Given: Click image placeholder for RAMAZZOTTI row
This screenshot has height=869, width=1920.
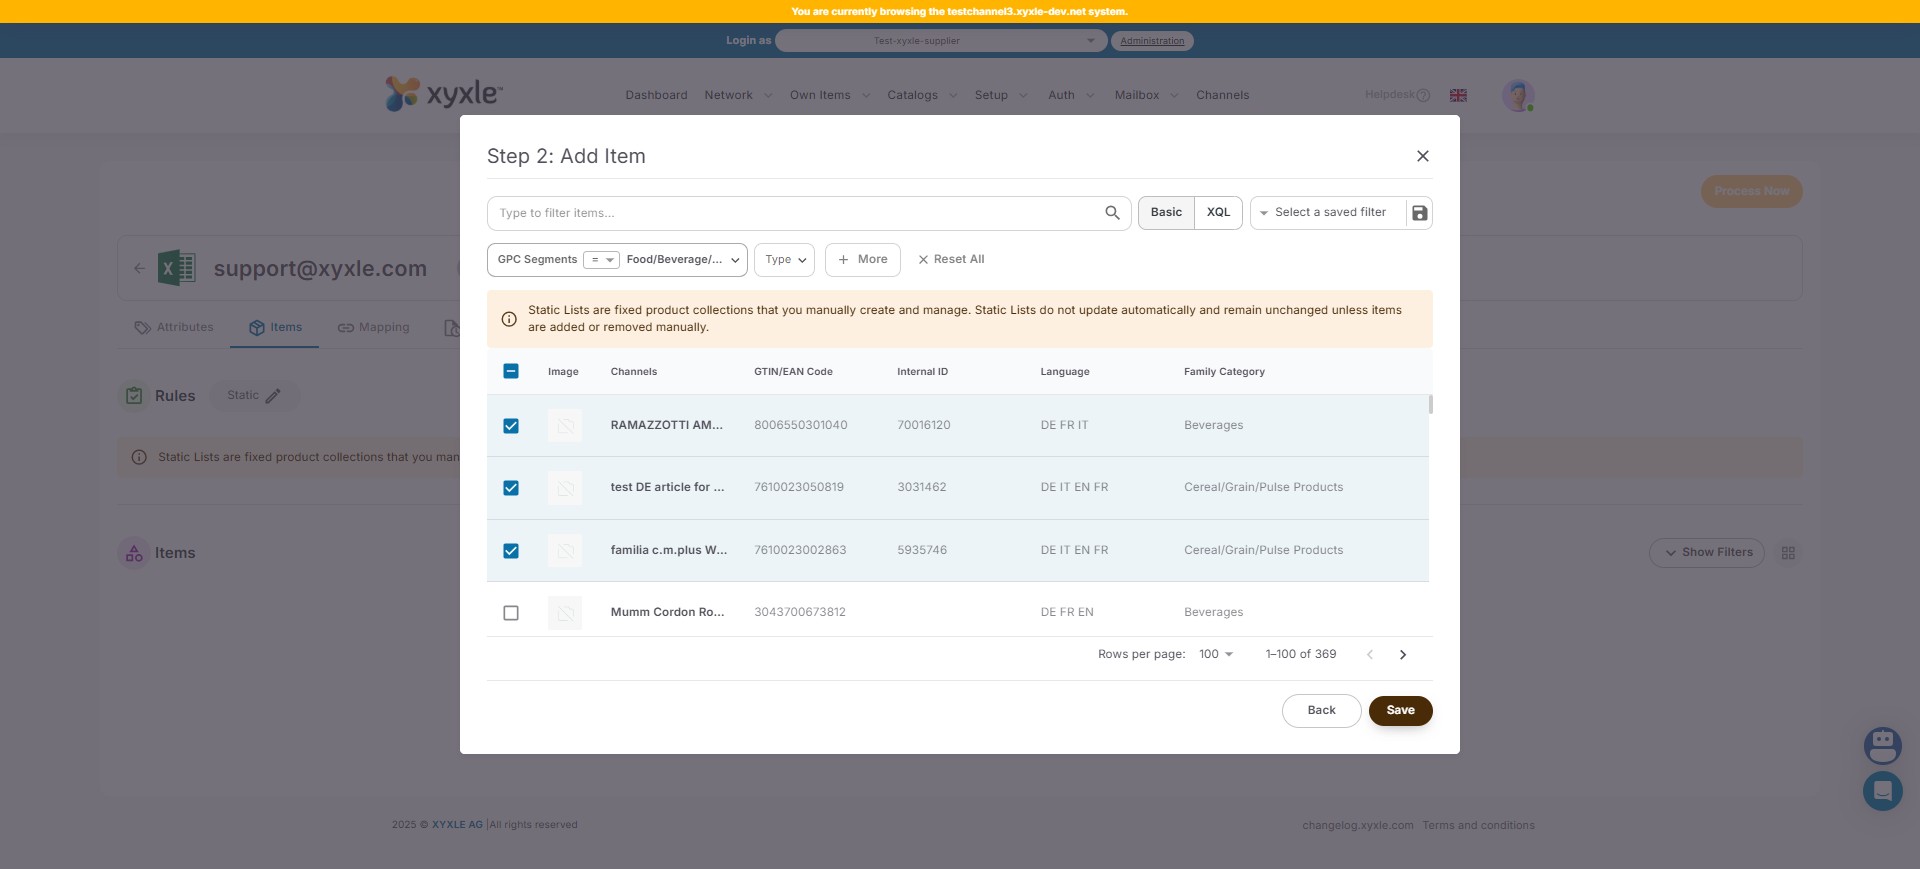Looking at the screenshot, I should pyautogui.click(x=565, y=426).
